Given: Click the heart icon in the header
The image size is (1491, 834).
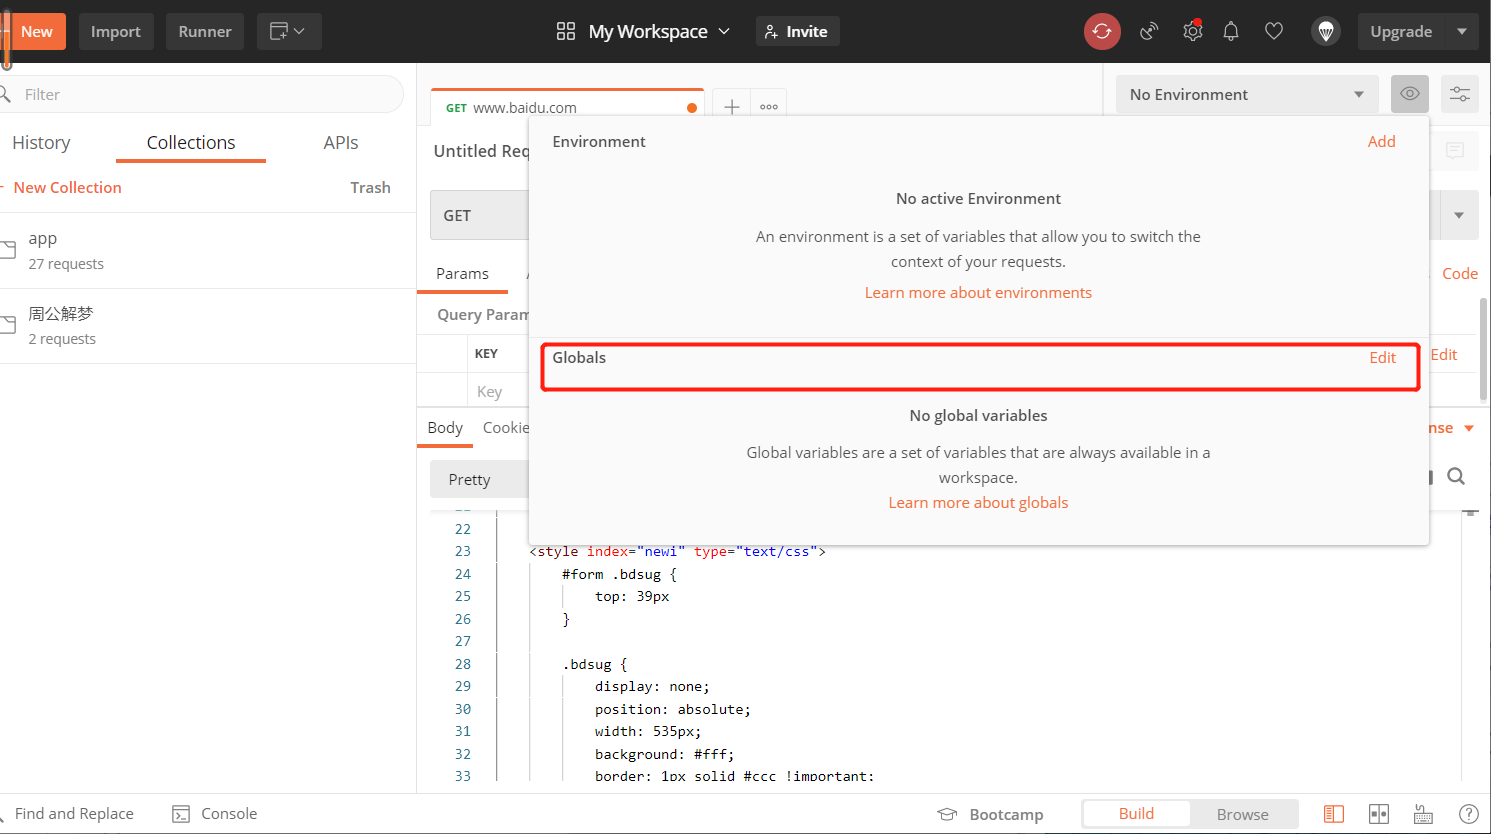Looking at the screenshot, I should click(1274, 31).
